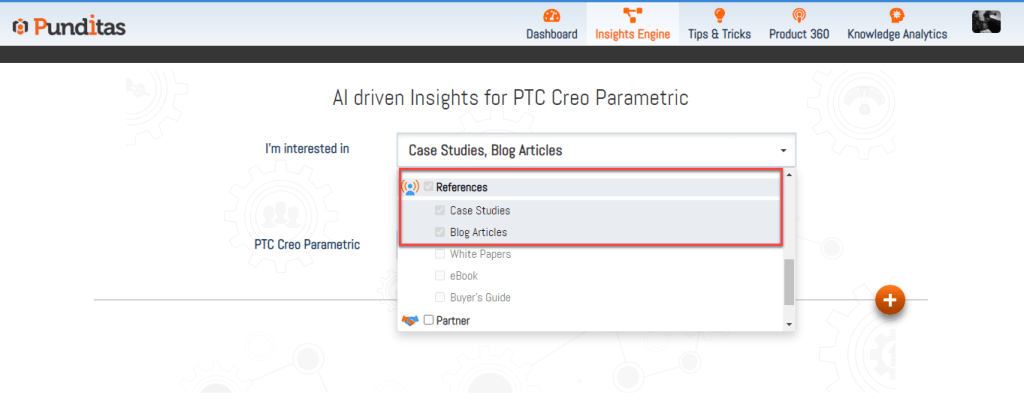Click the Product 360 icon
This screenshot has height=407, width=1024.
(798, 15)
